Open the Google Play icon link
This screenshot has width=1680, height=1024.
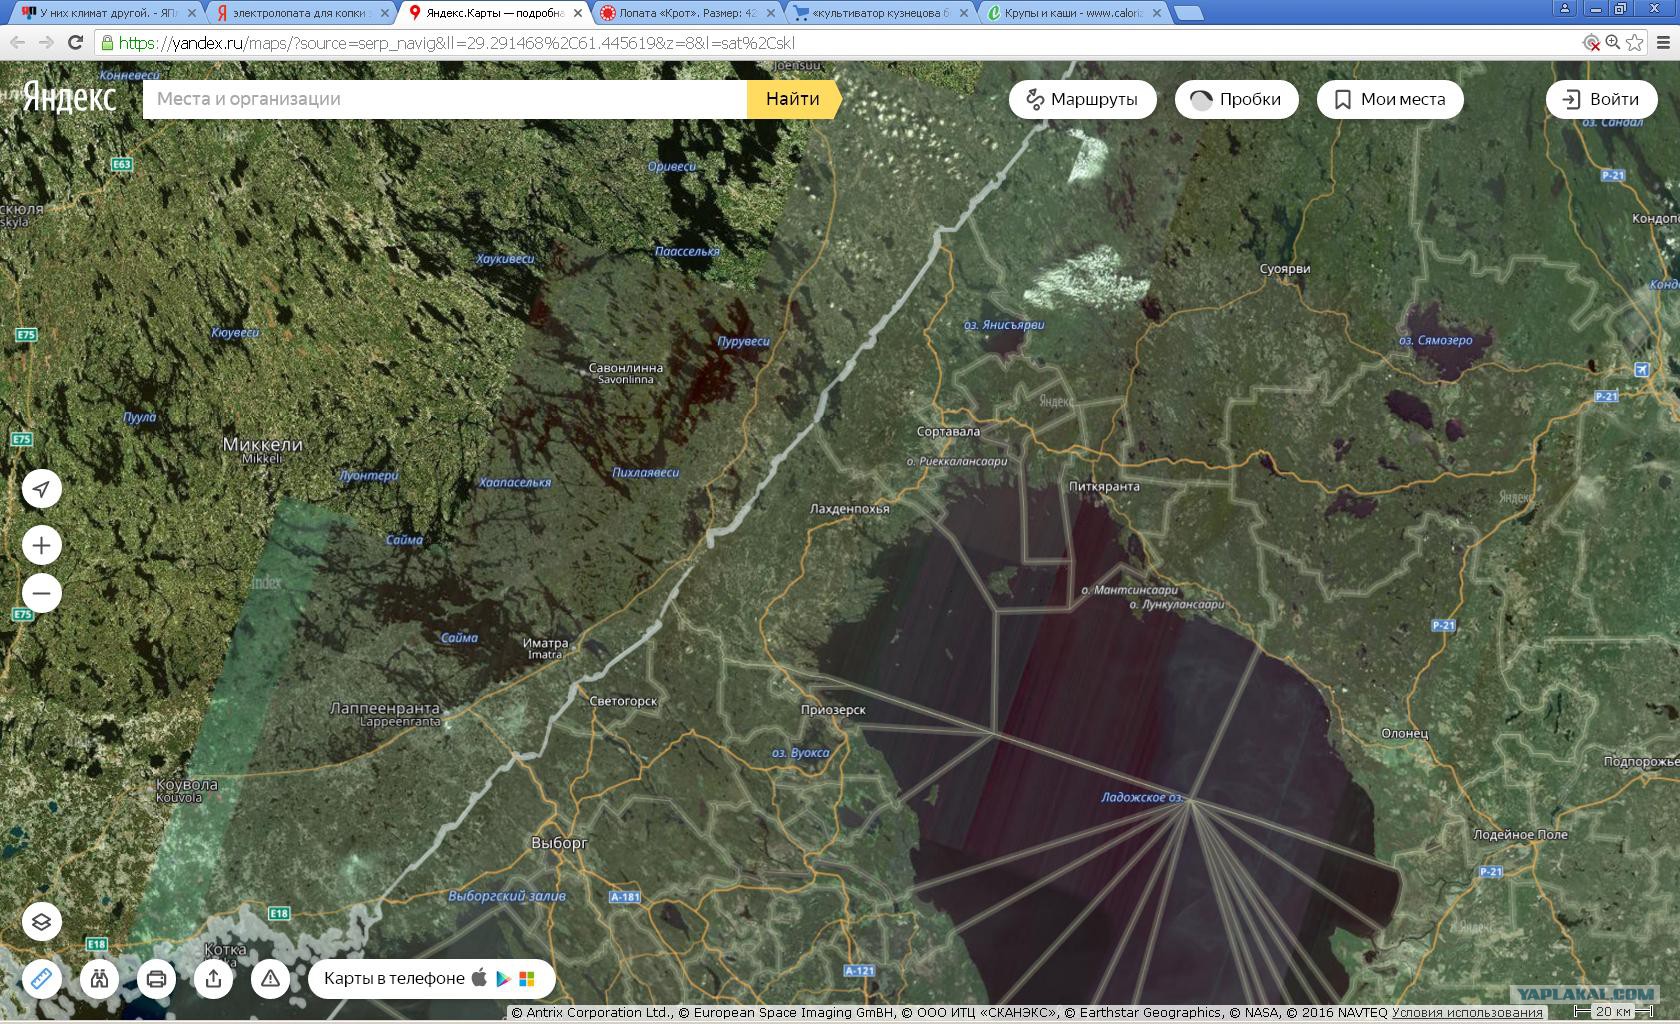(x=503, y=978)
